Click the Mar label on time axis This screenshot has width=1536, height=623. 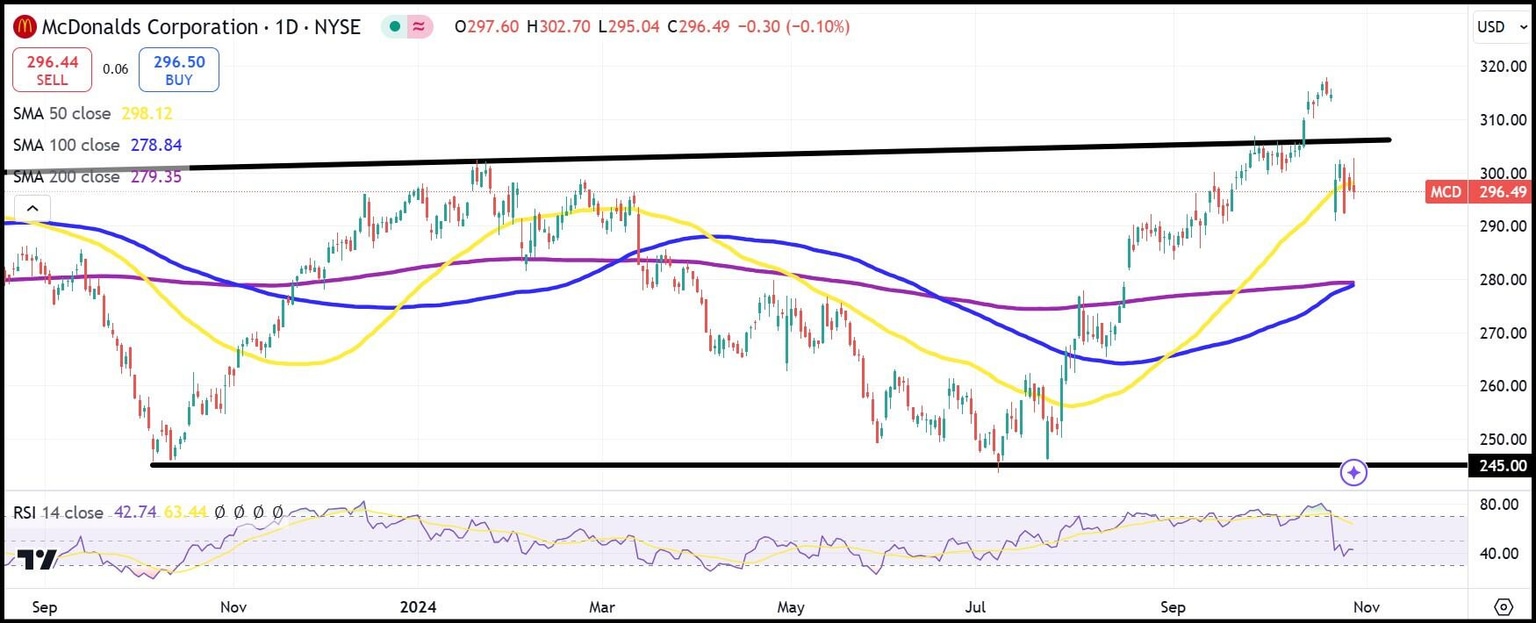(603, 606)
